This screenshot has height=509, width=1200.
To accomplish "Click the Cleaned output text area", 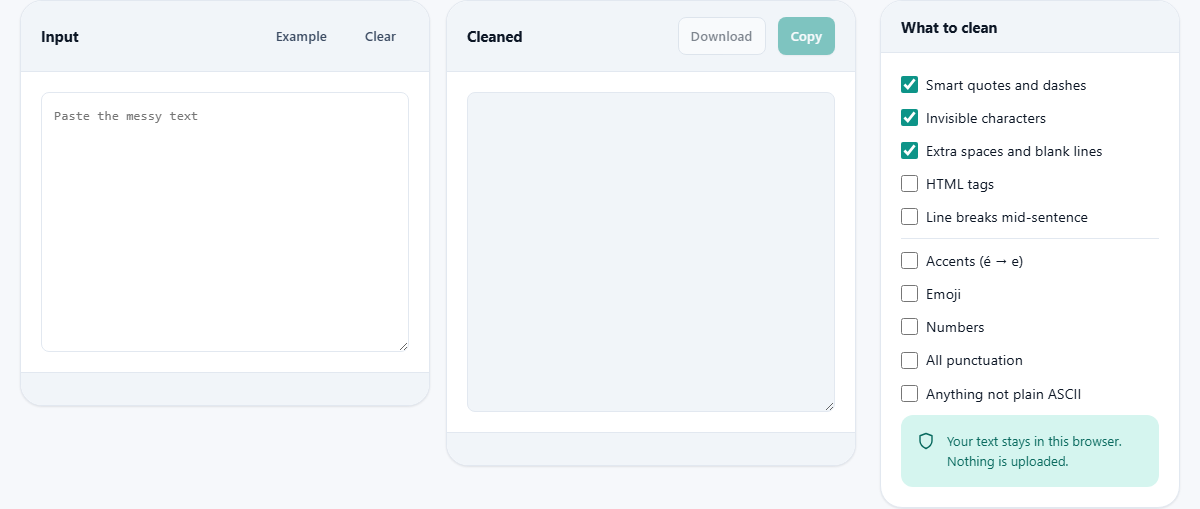I will pos(651,252).
